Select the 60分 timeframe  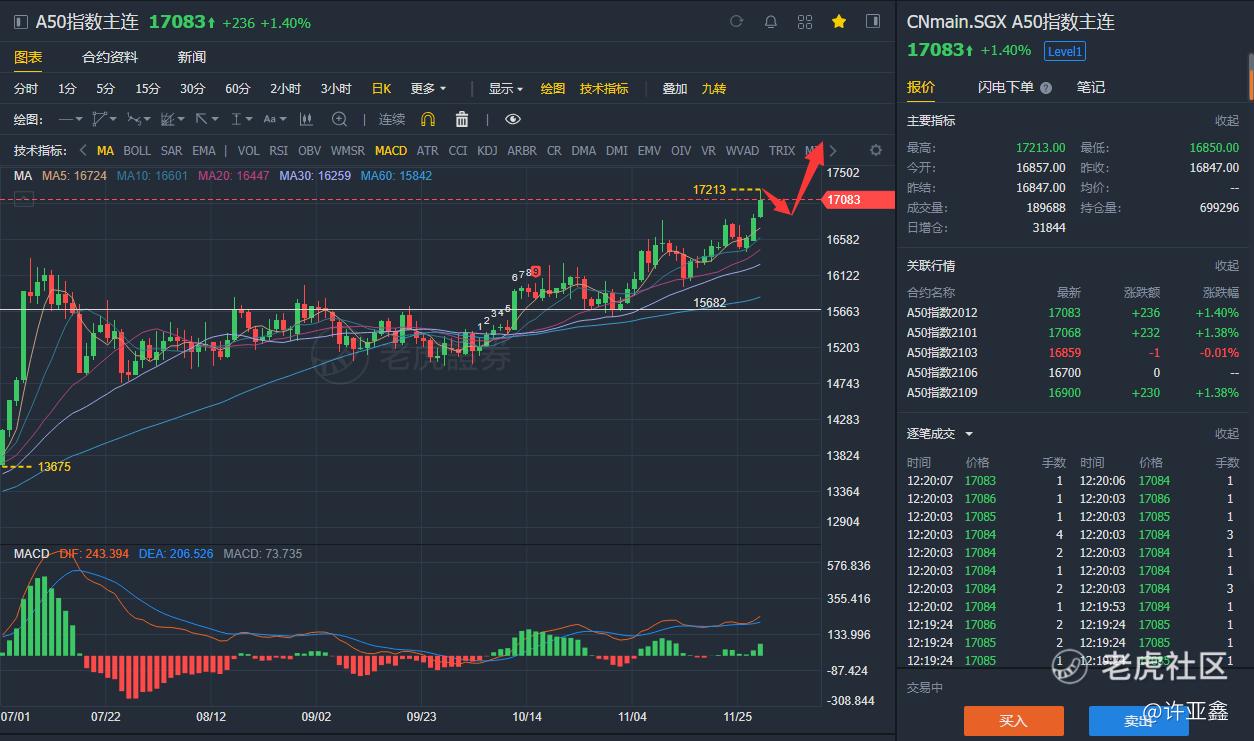(x=237, y=89)
